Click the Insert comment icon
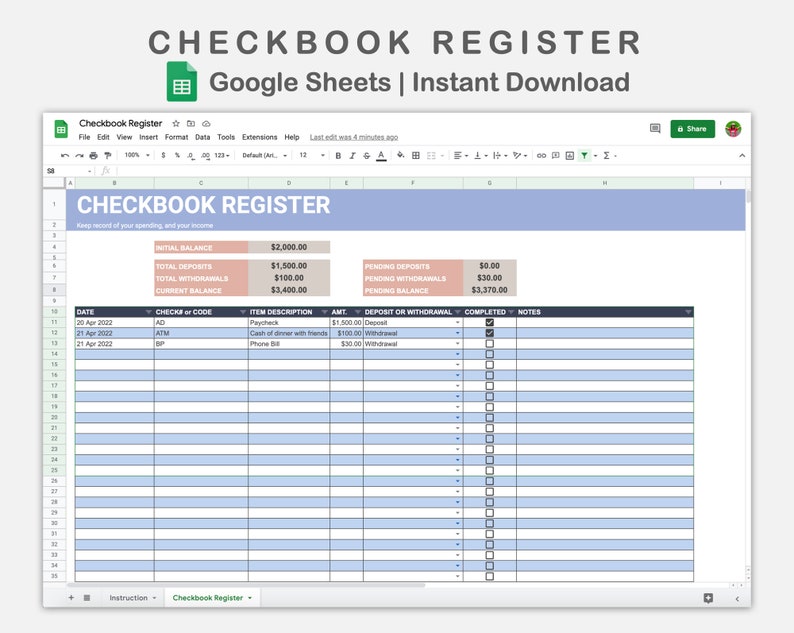Image resolution: width=794 pixels, height=633 pixels. coord(555,155)
